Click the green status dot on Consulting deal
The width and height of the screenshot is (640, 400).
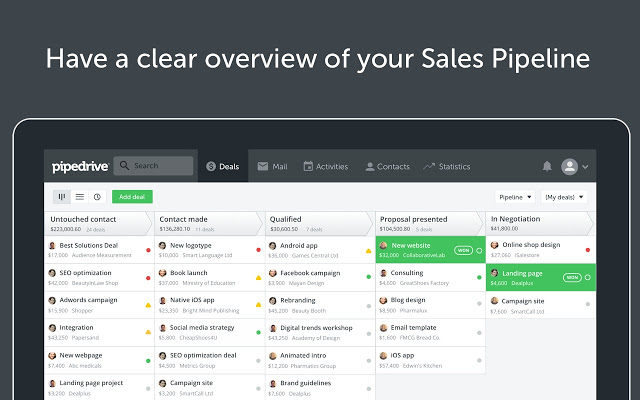pyautogui.click(x=479, y=277)
